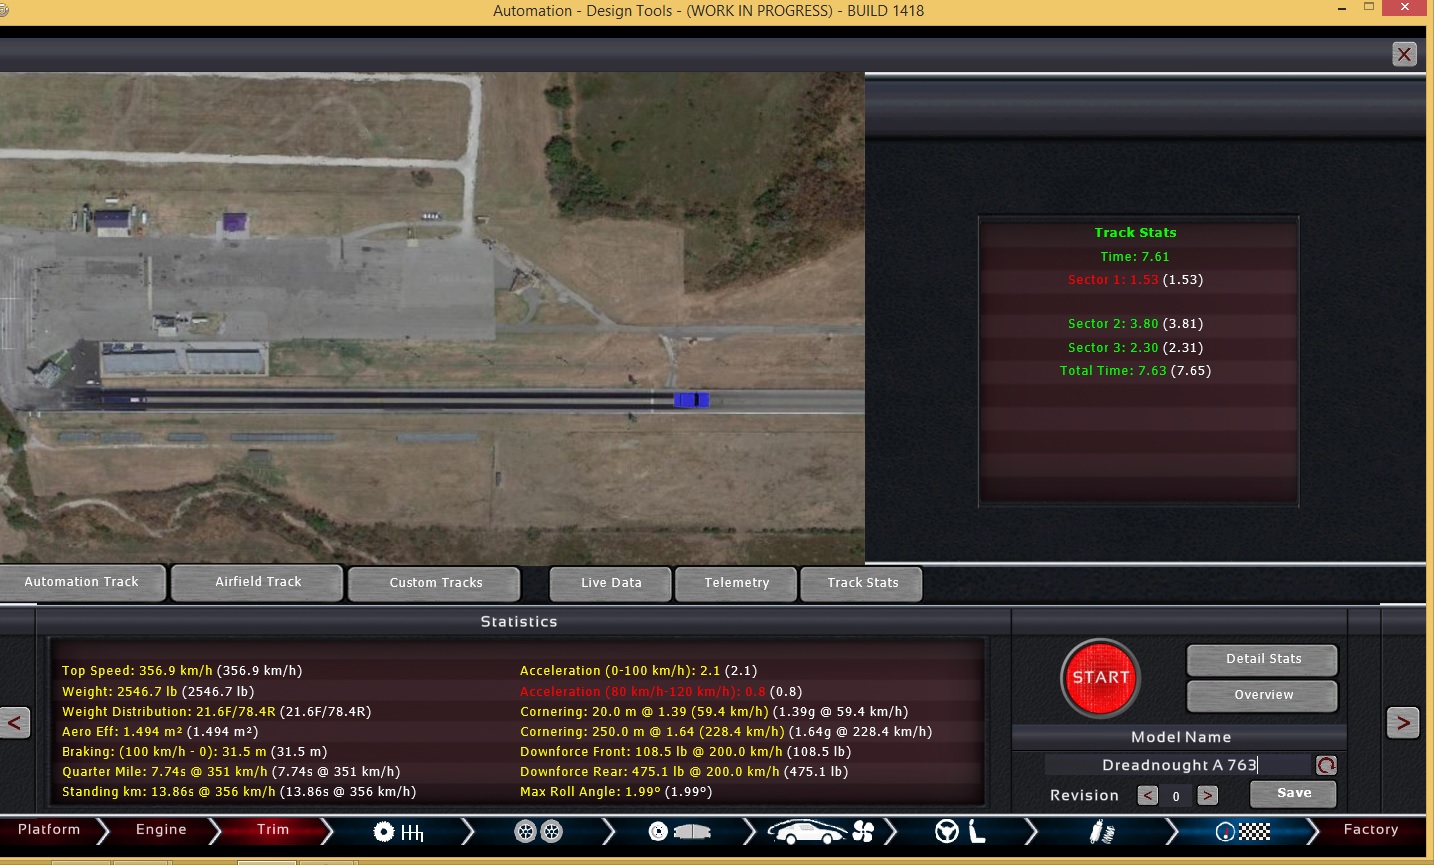
Task: Open the aerodynamics and cooling tab icon
Action: [821, 832]
